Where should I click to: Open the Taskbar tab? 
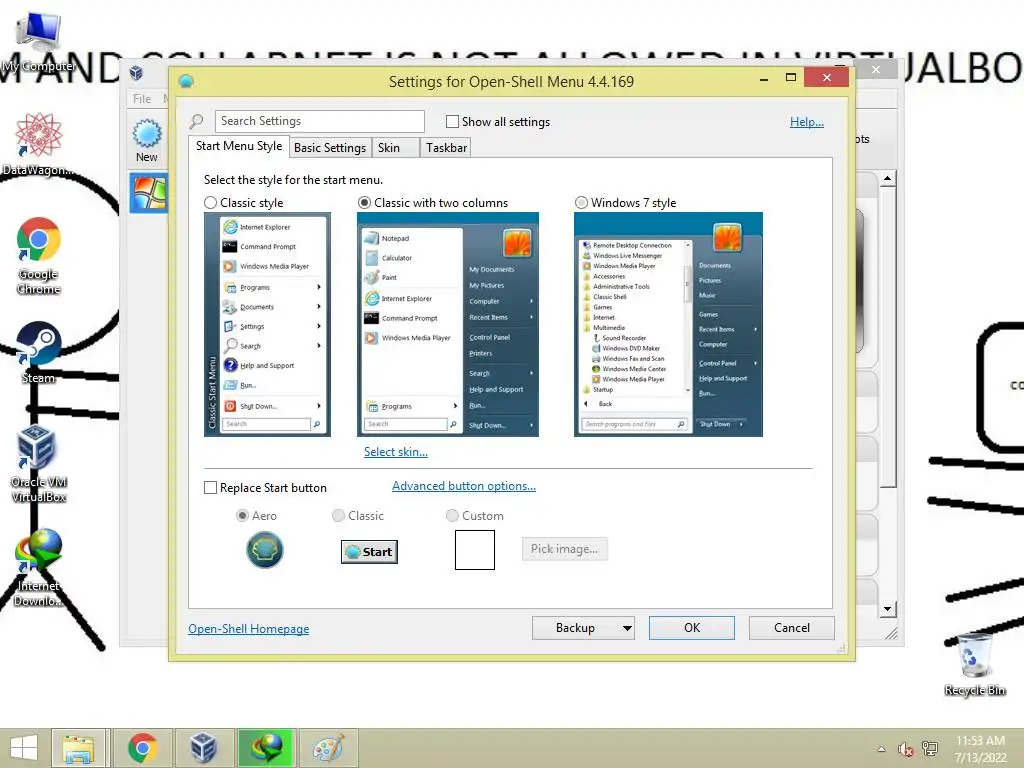(x=446, y=148)
